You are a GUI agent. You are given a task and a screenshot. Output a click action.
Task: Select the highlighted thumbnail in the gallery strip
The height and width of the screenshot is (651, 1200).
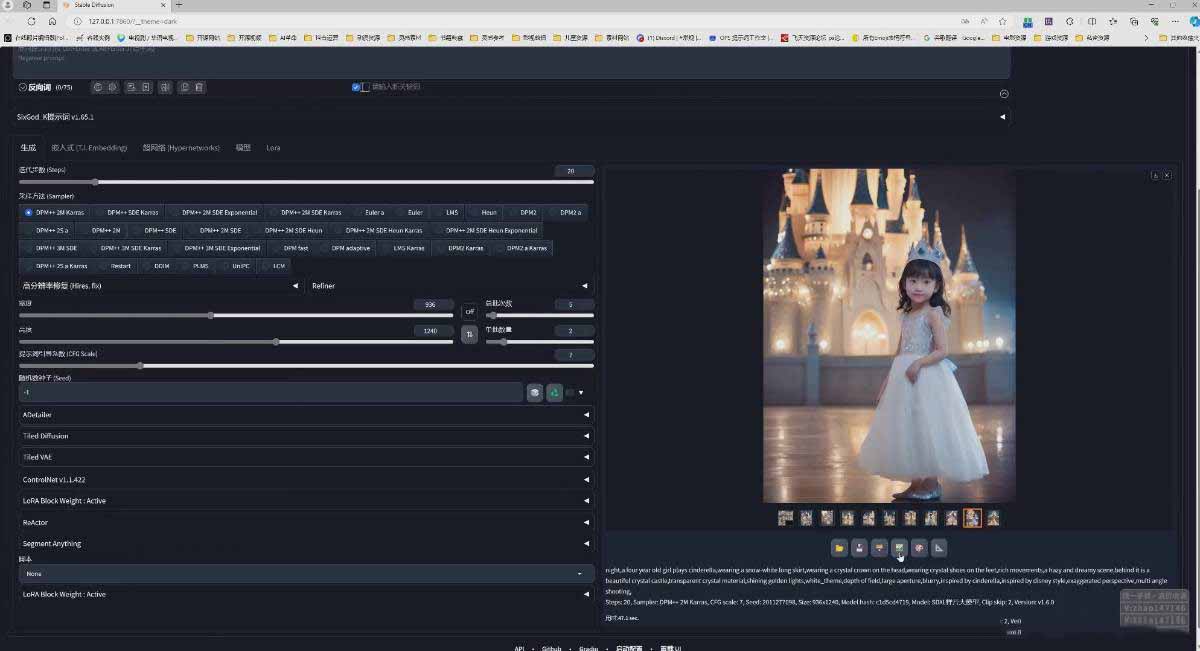(971, 518)
